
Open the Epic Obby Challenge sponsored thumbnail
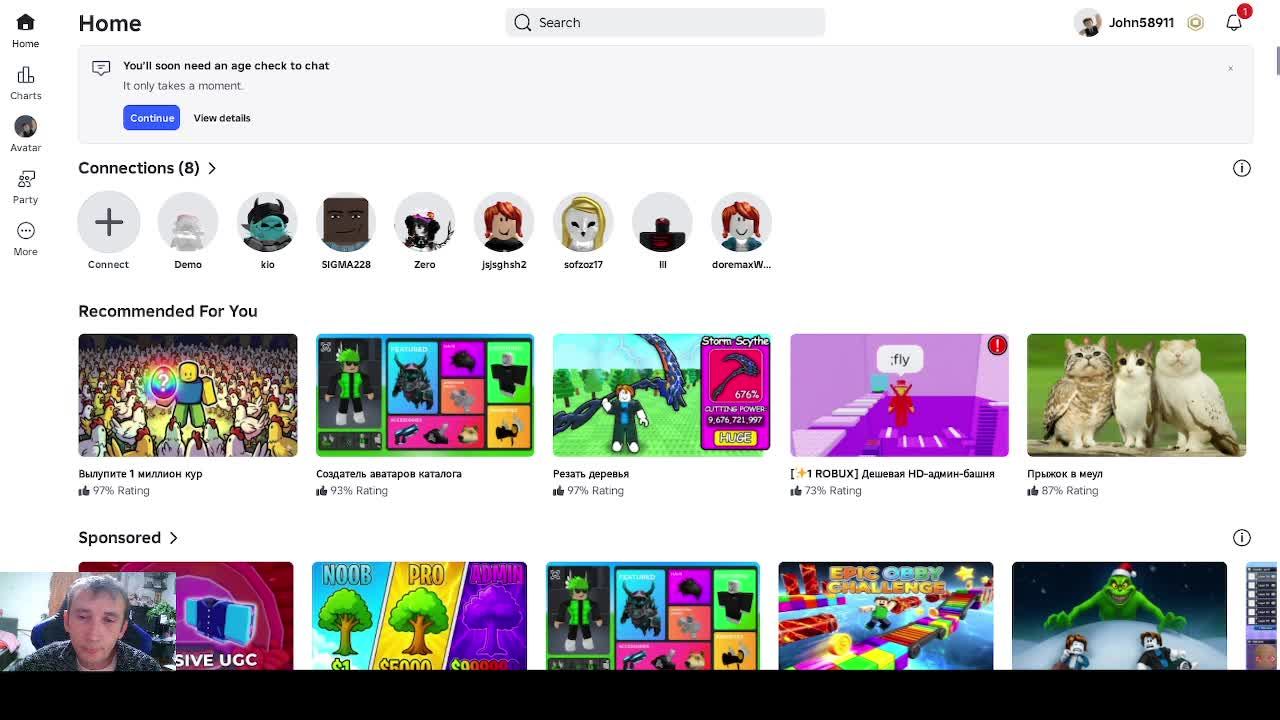coord(886,615)
